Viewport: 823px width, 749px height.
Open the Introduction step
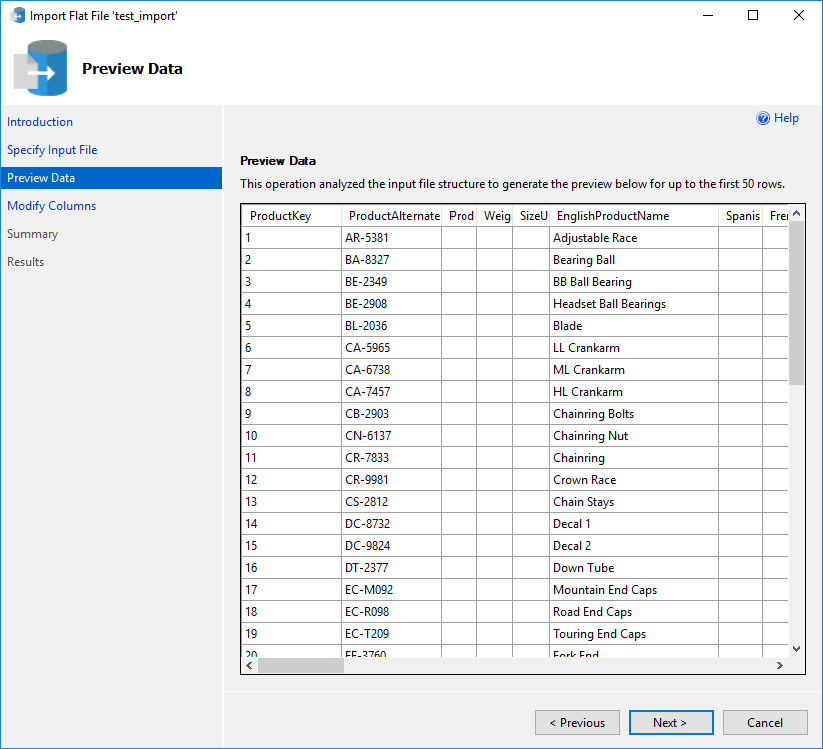point(40,121)
